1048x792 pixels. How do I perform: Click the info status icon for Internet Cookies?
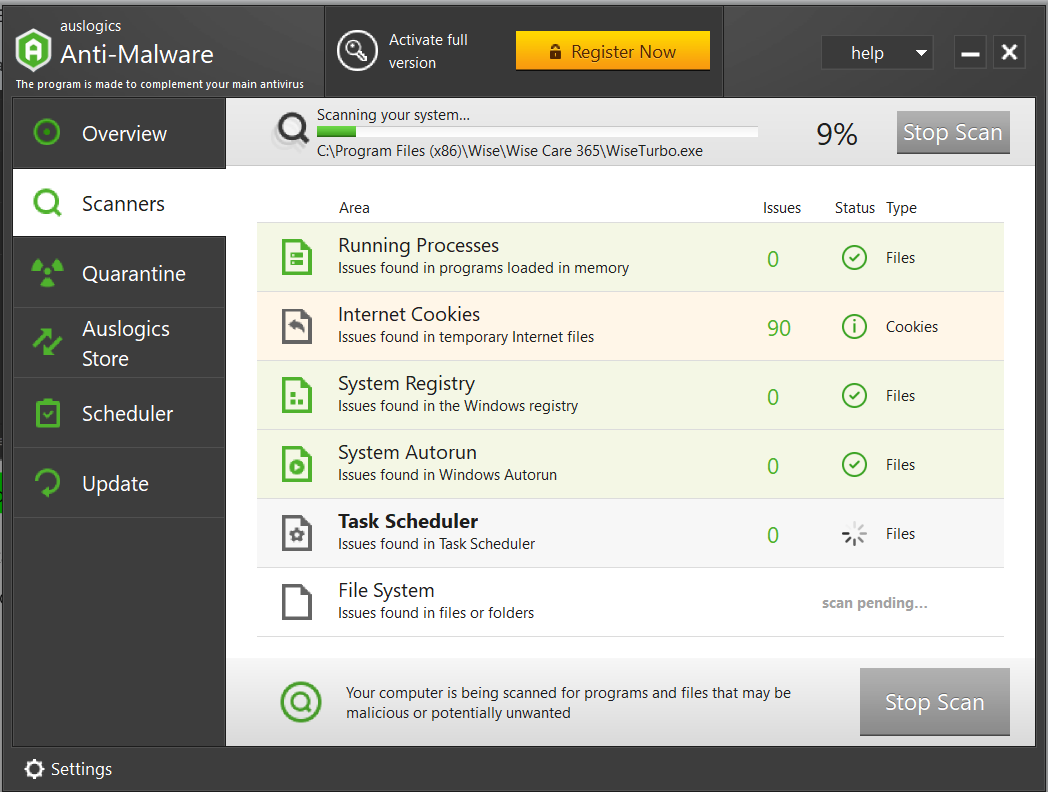tap(854, 326)
